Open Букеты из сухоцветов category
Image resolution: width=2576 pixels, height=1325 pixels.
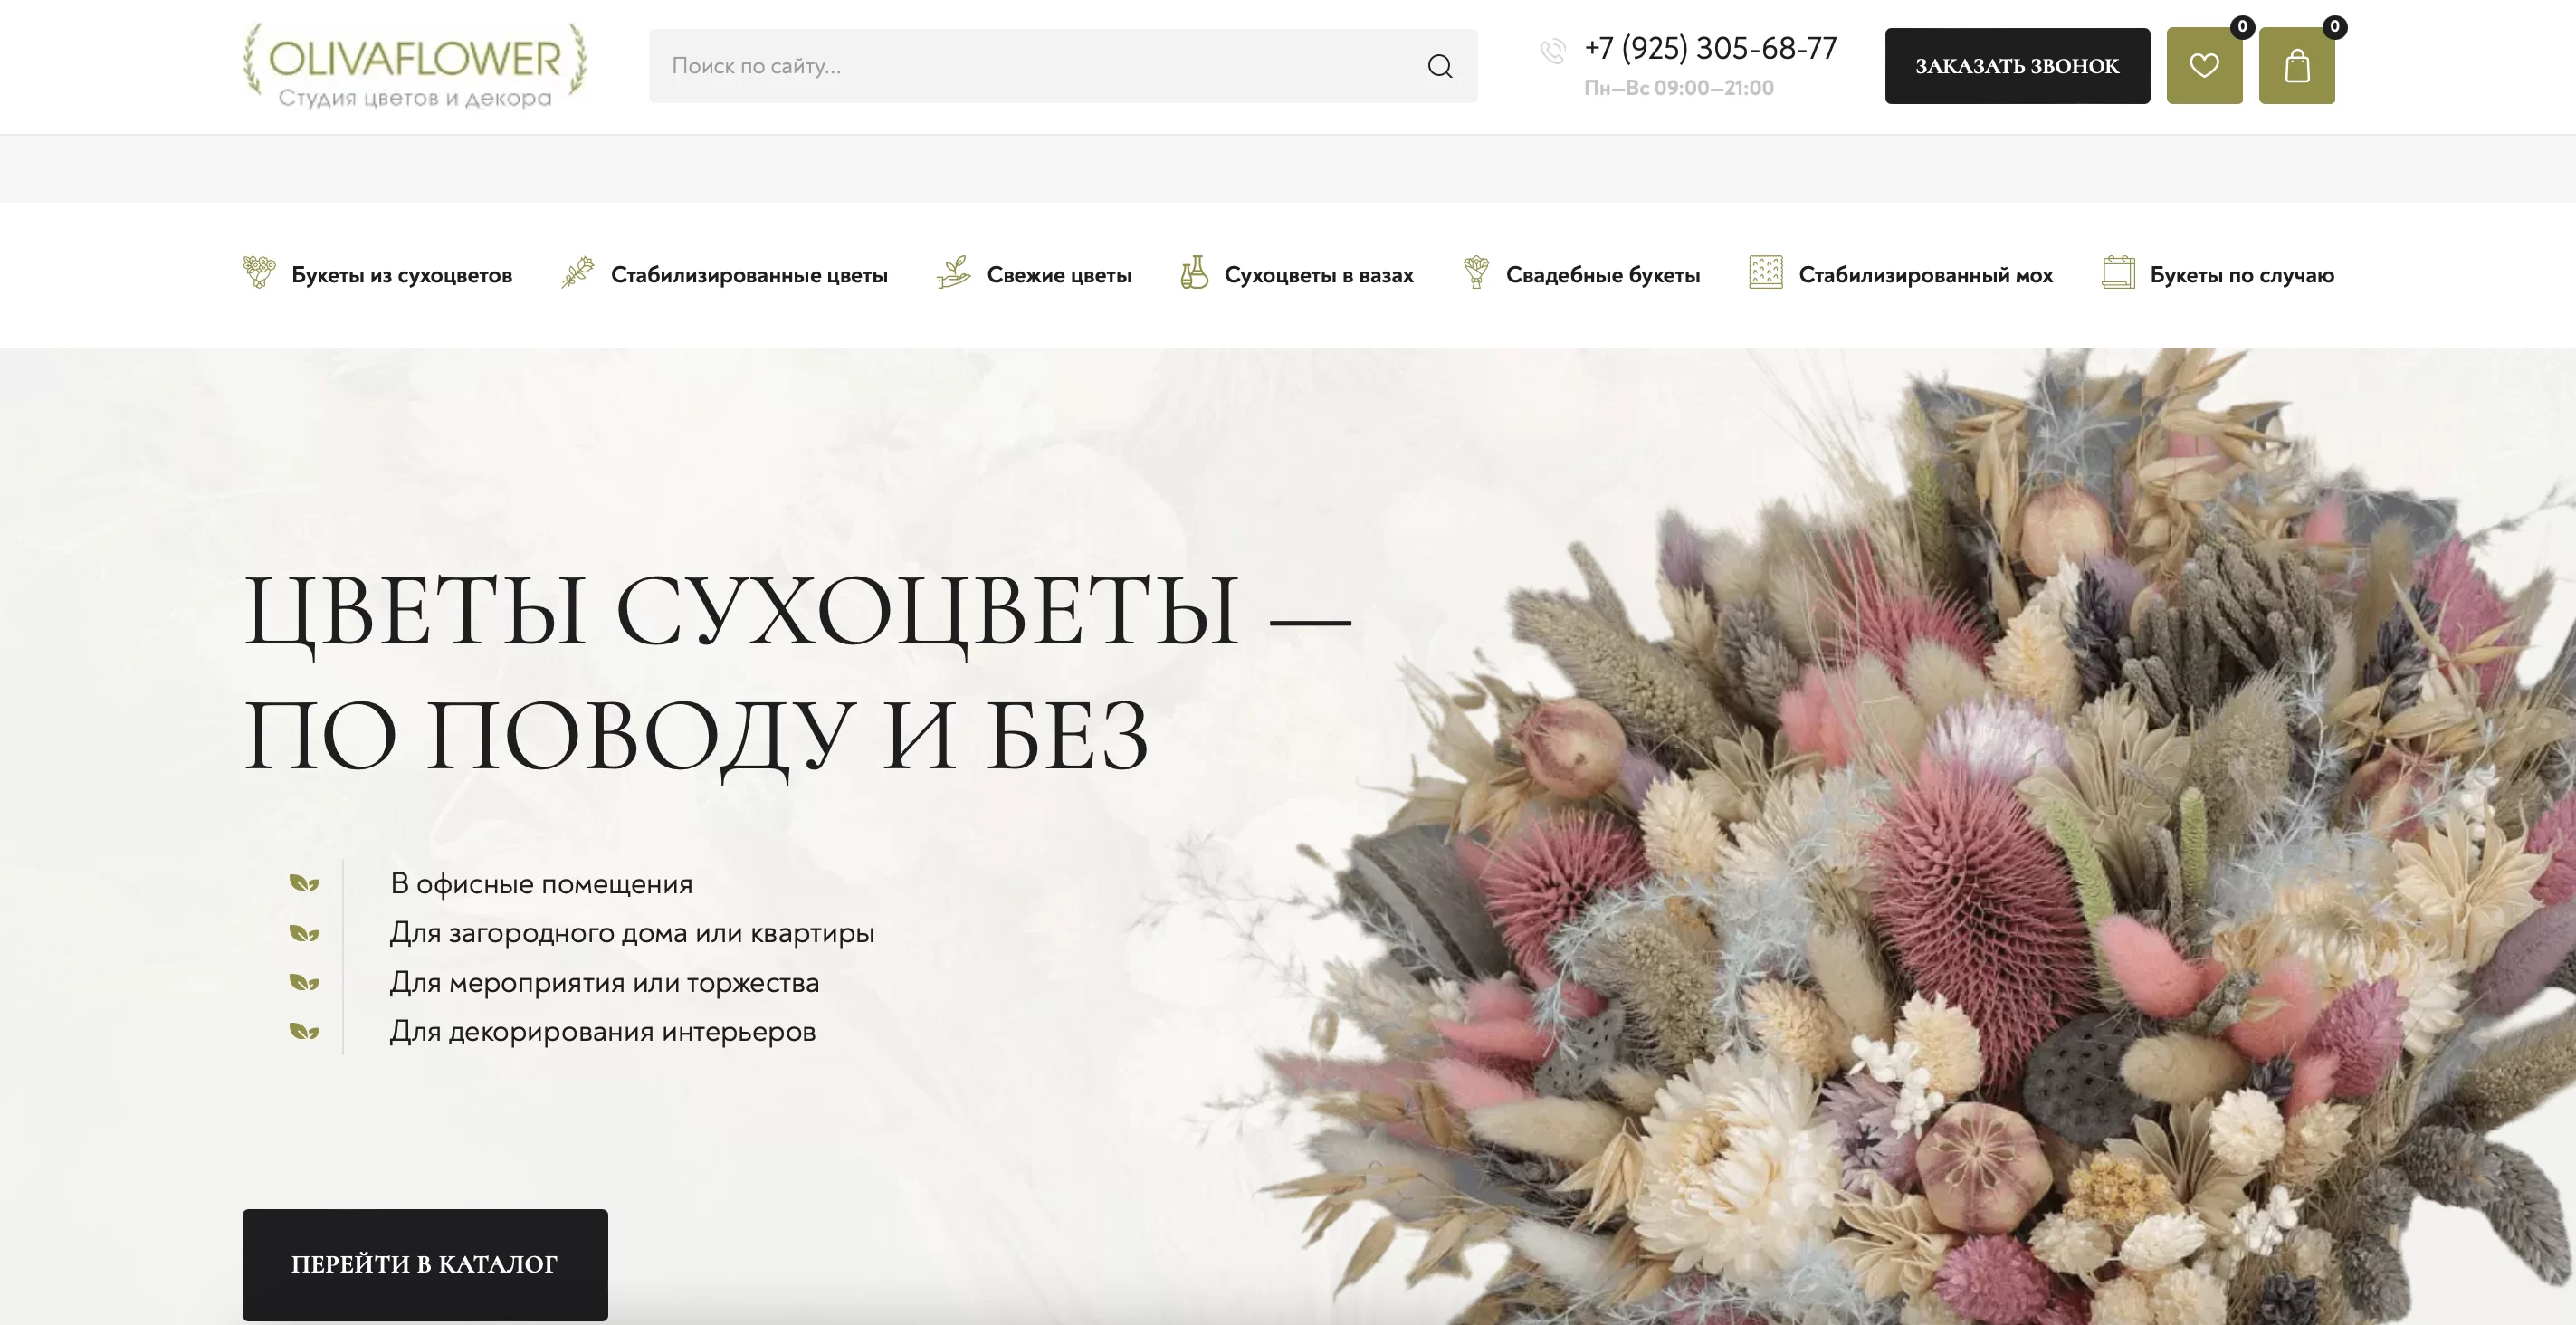[402, 275]
